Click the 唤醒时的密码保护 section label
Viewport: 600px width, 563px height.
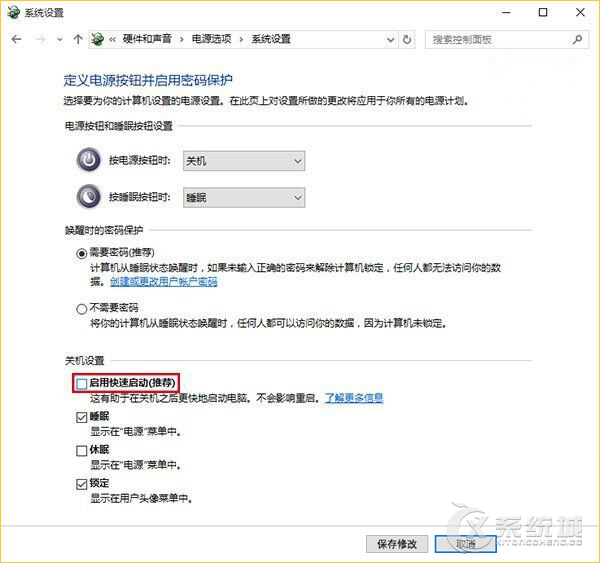coord(104,230)
